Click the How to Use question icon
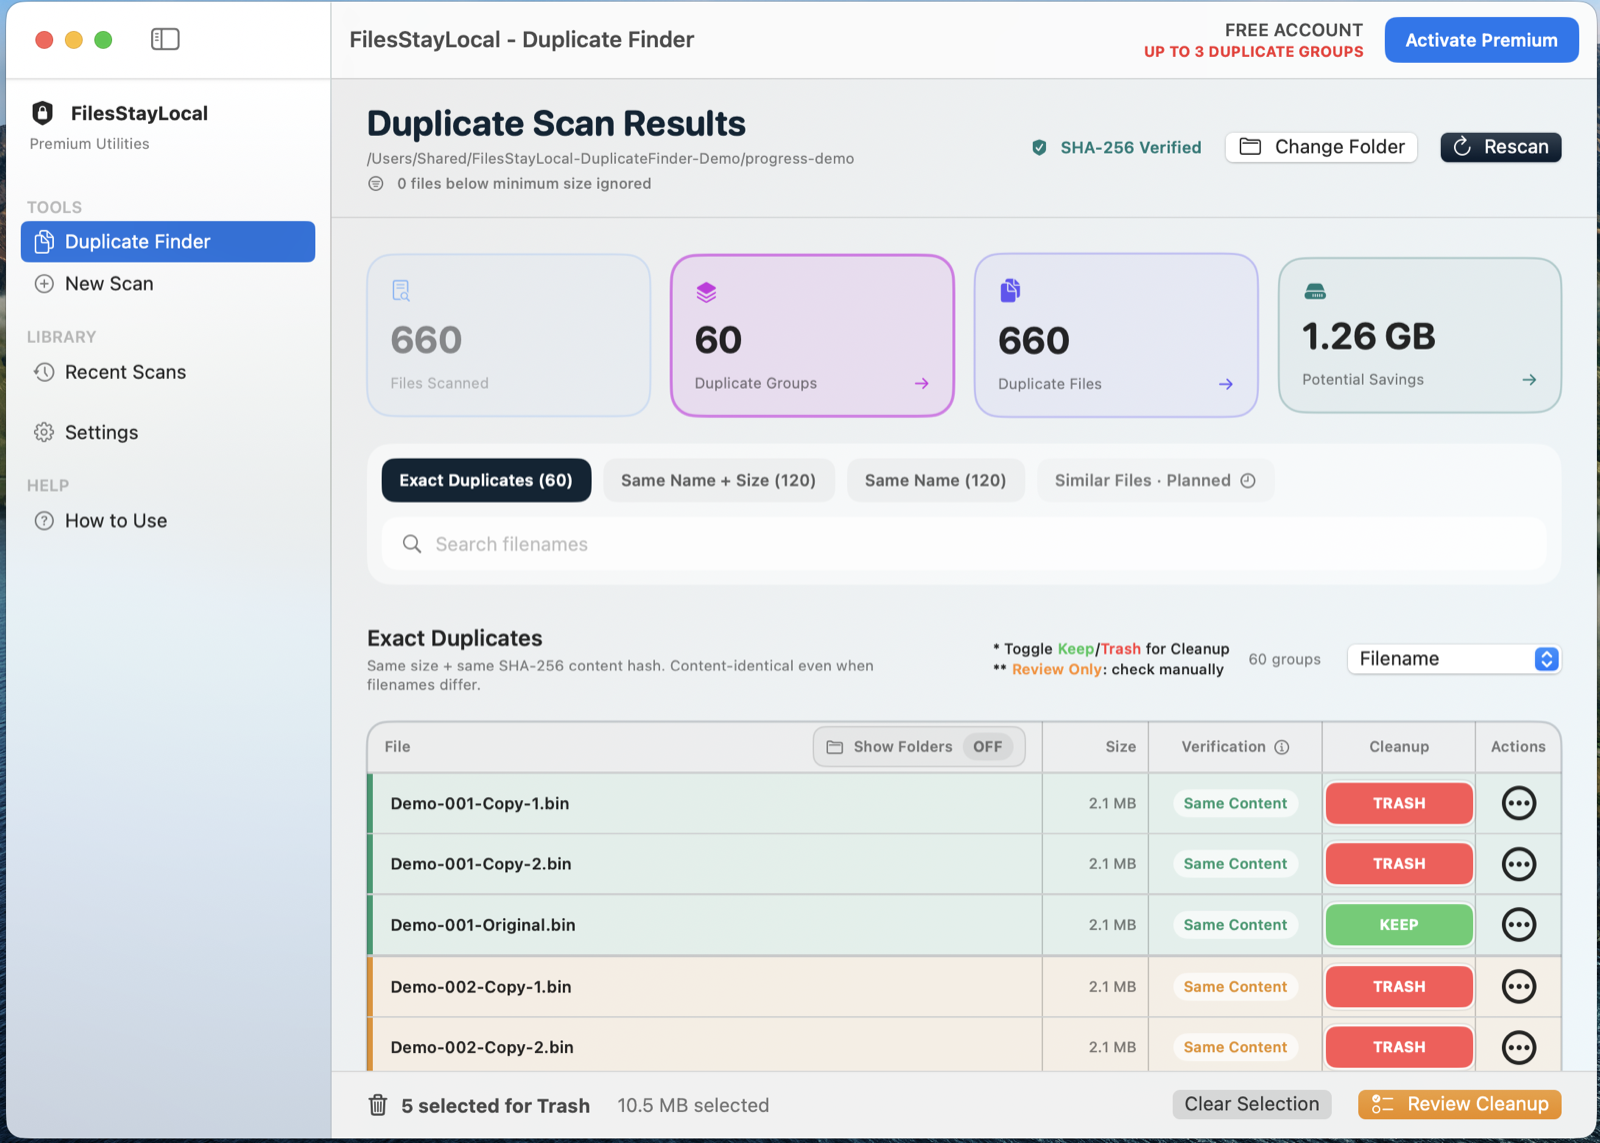Screen dimensions: 1600x1143 click(44, 521)
